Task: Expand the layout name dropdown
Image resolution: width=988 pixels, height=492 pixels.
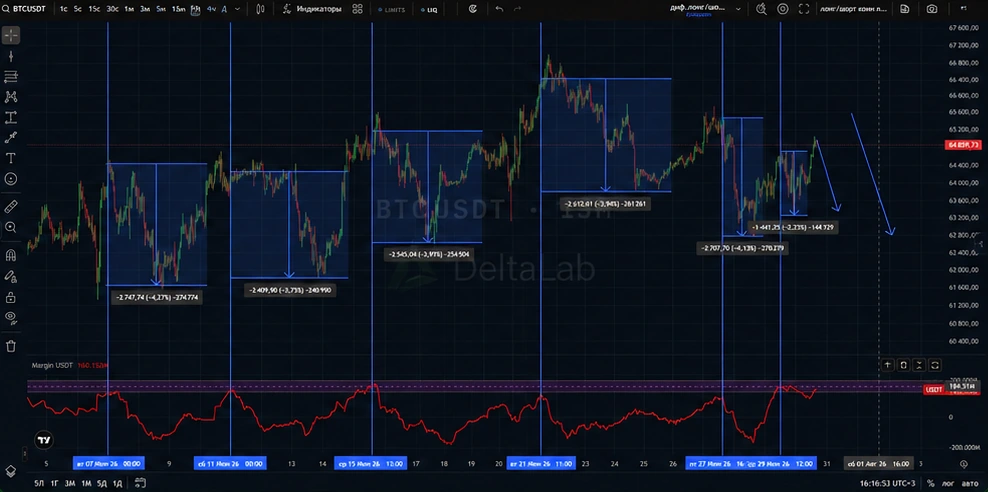Action: click(x=738, y=9)
